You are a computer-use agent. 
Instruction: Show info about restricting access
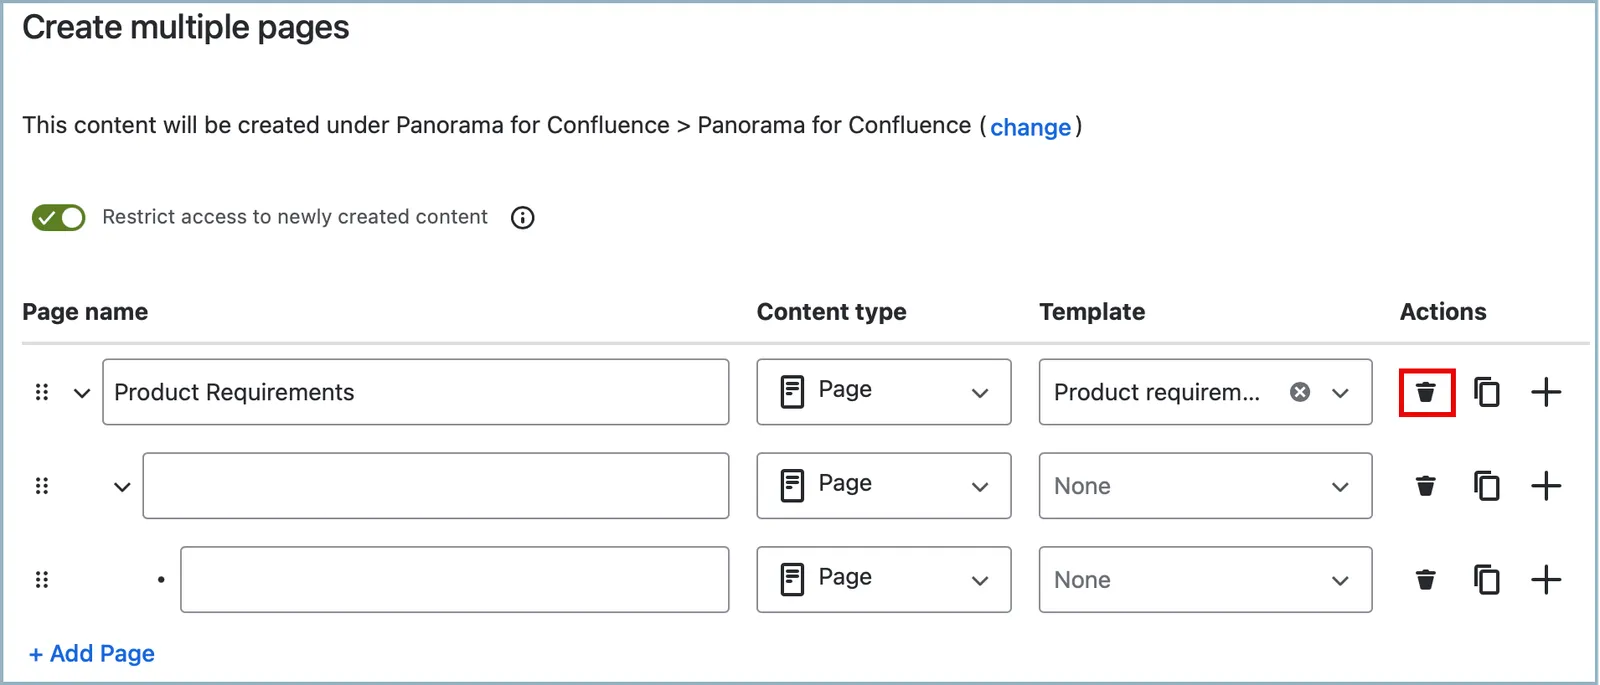click(523, 218)
